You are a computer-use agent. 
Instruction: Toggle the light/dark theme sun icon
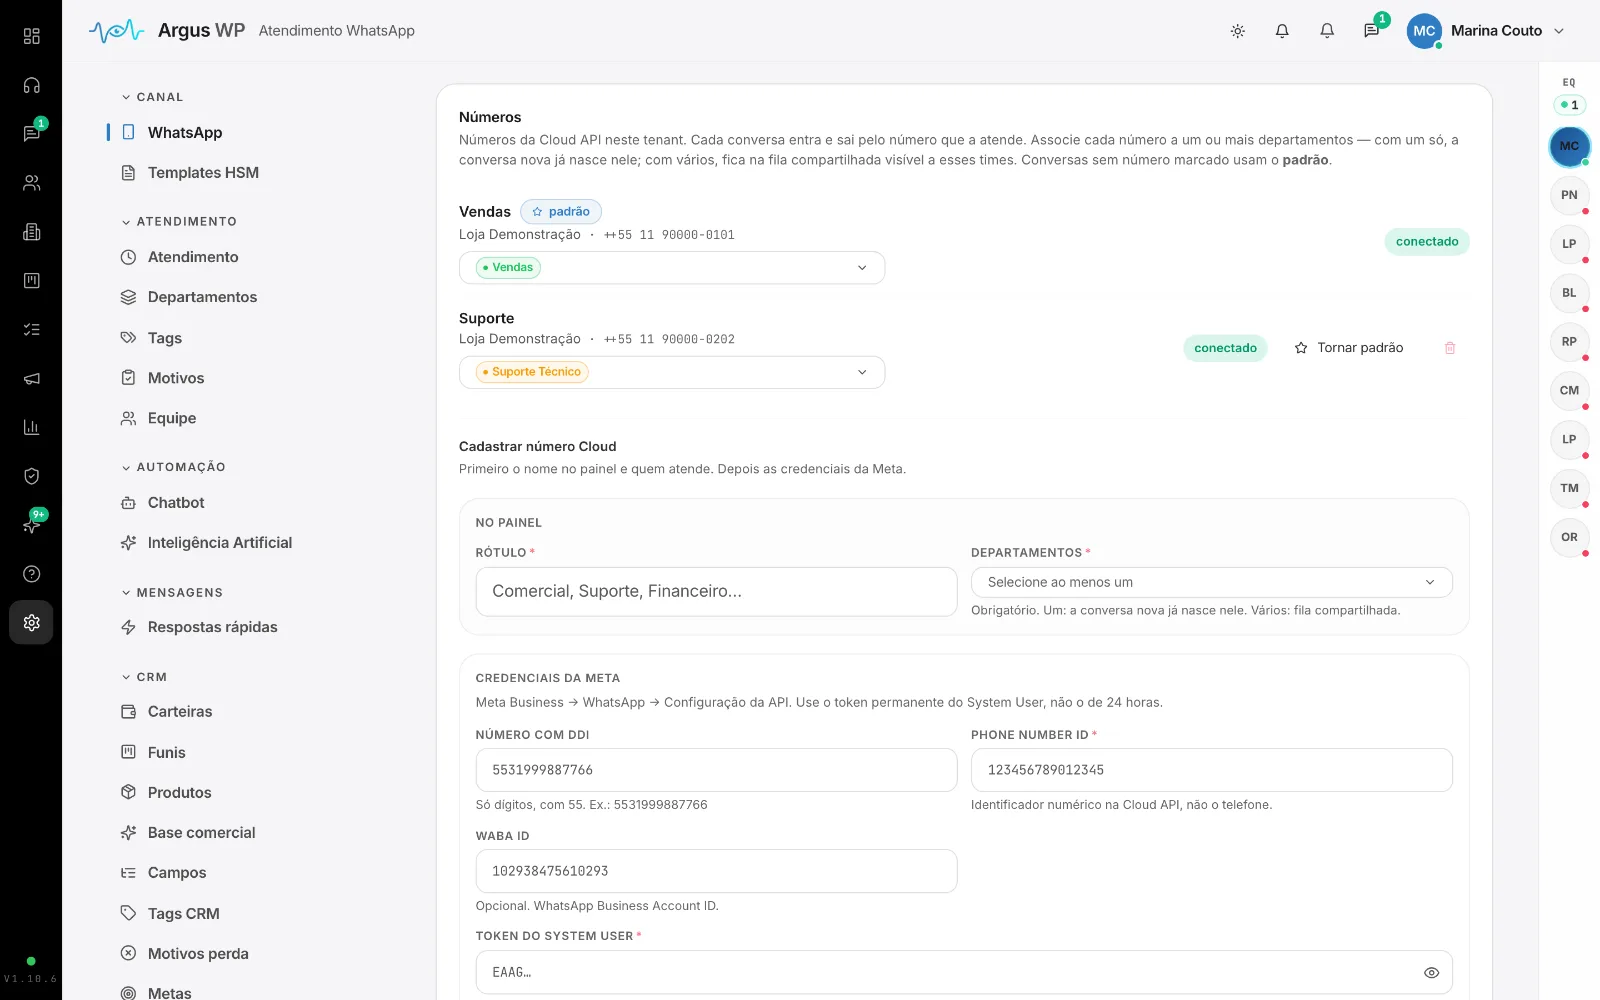(1237, 31)
